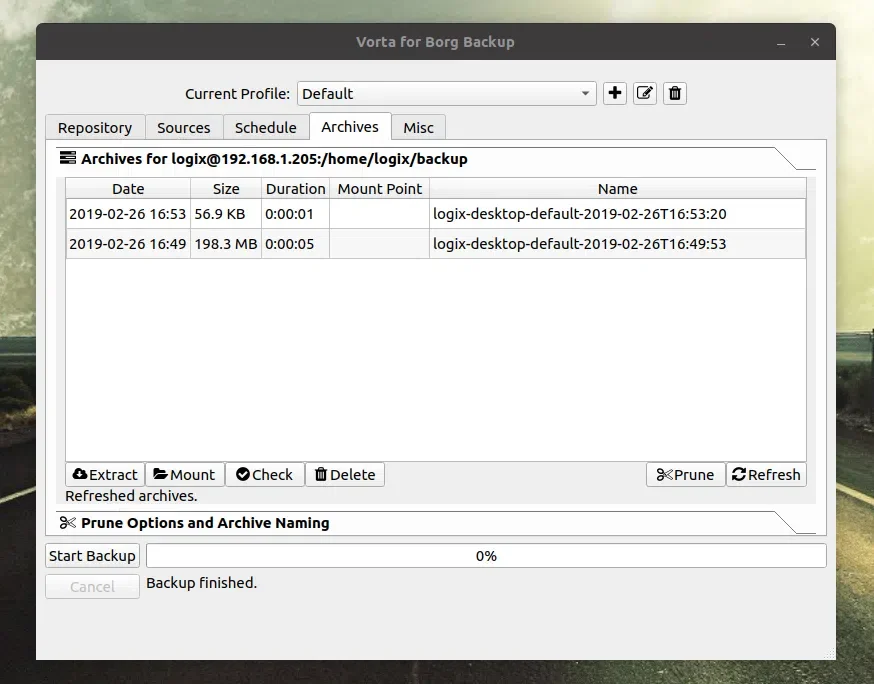Click the Cancel button
This screenshot has height=684, width=874.
pos(91,586)
